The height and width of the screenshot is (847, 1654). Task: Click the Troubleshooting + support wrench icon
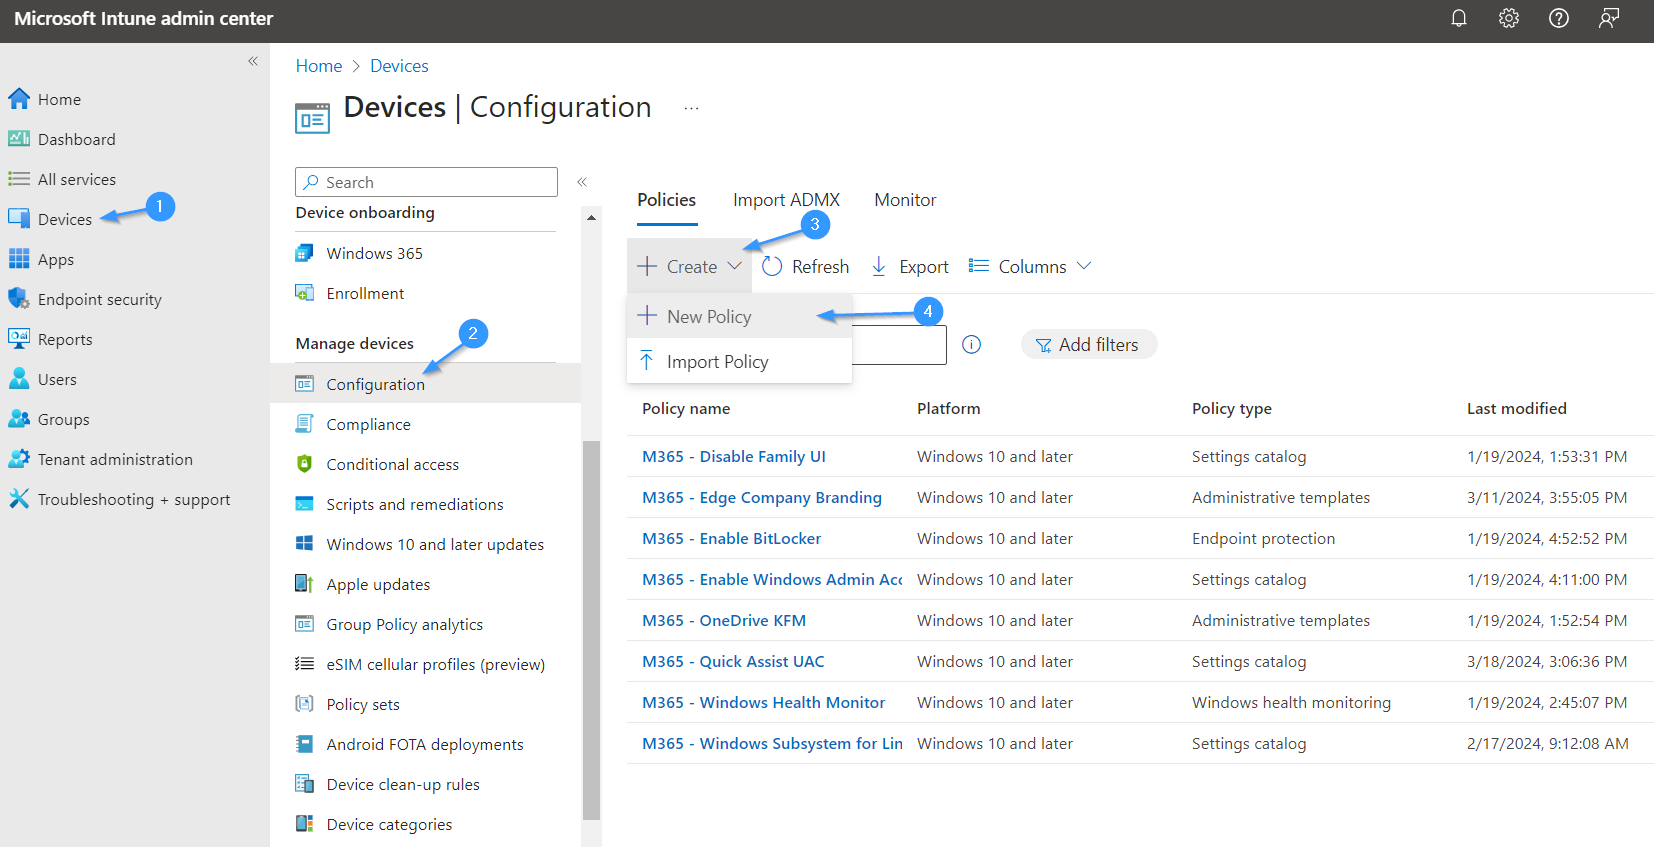[19, 499]
